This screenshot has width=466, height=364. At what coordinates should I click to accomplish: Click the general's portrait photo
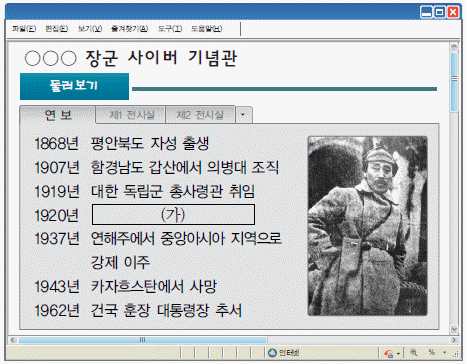368,226
